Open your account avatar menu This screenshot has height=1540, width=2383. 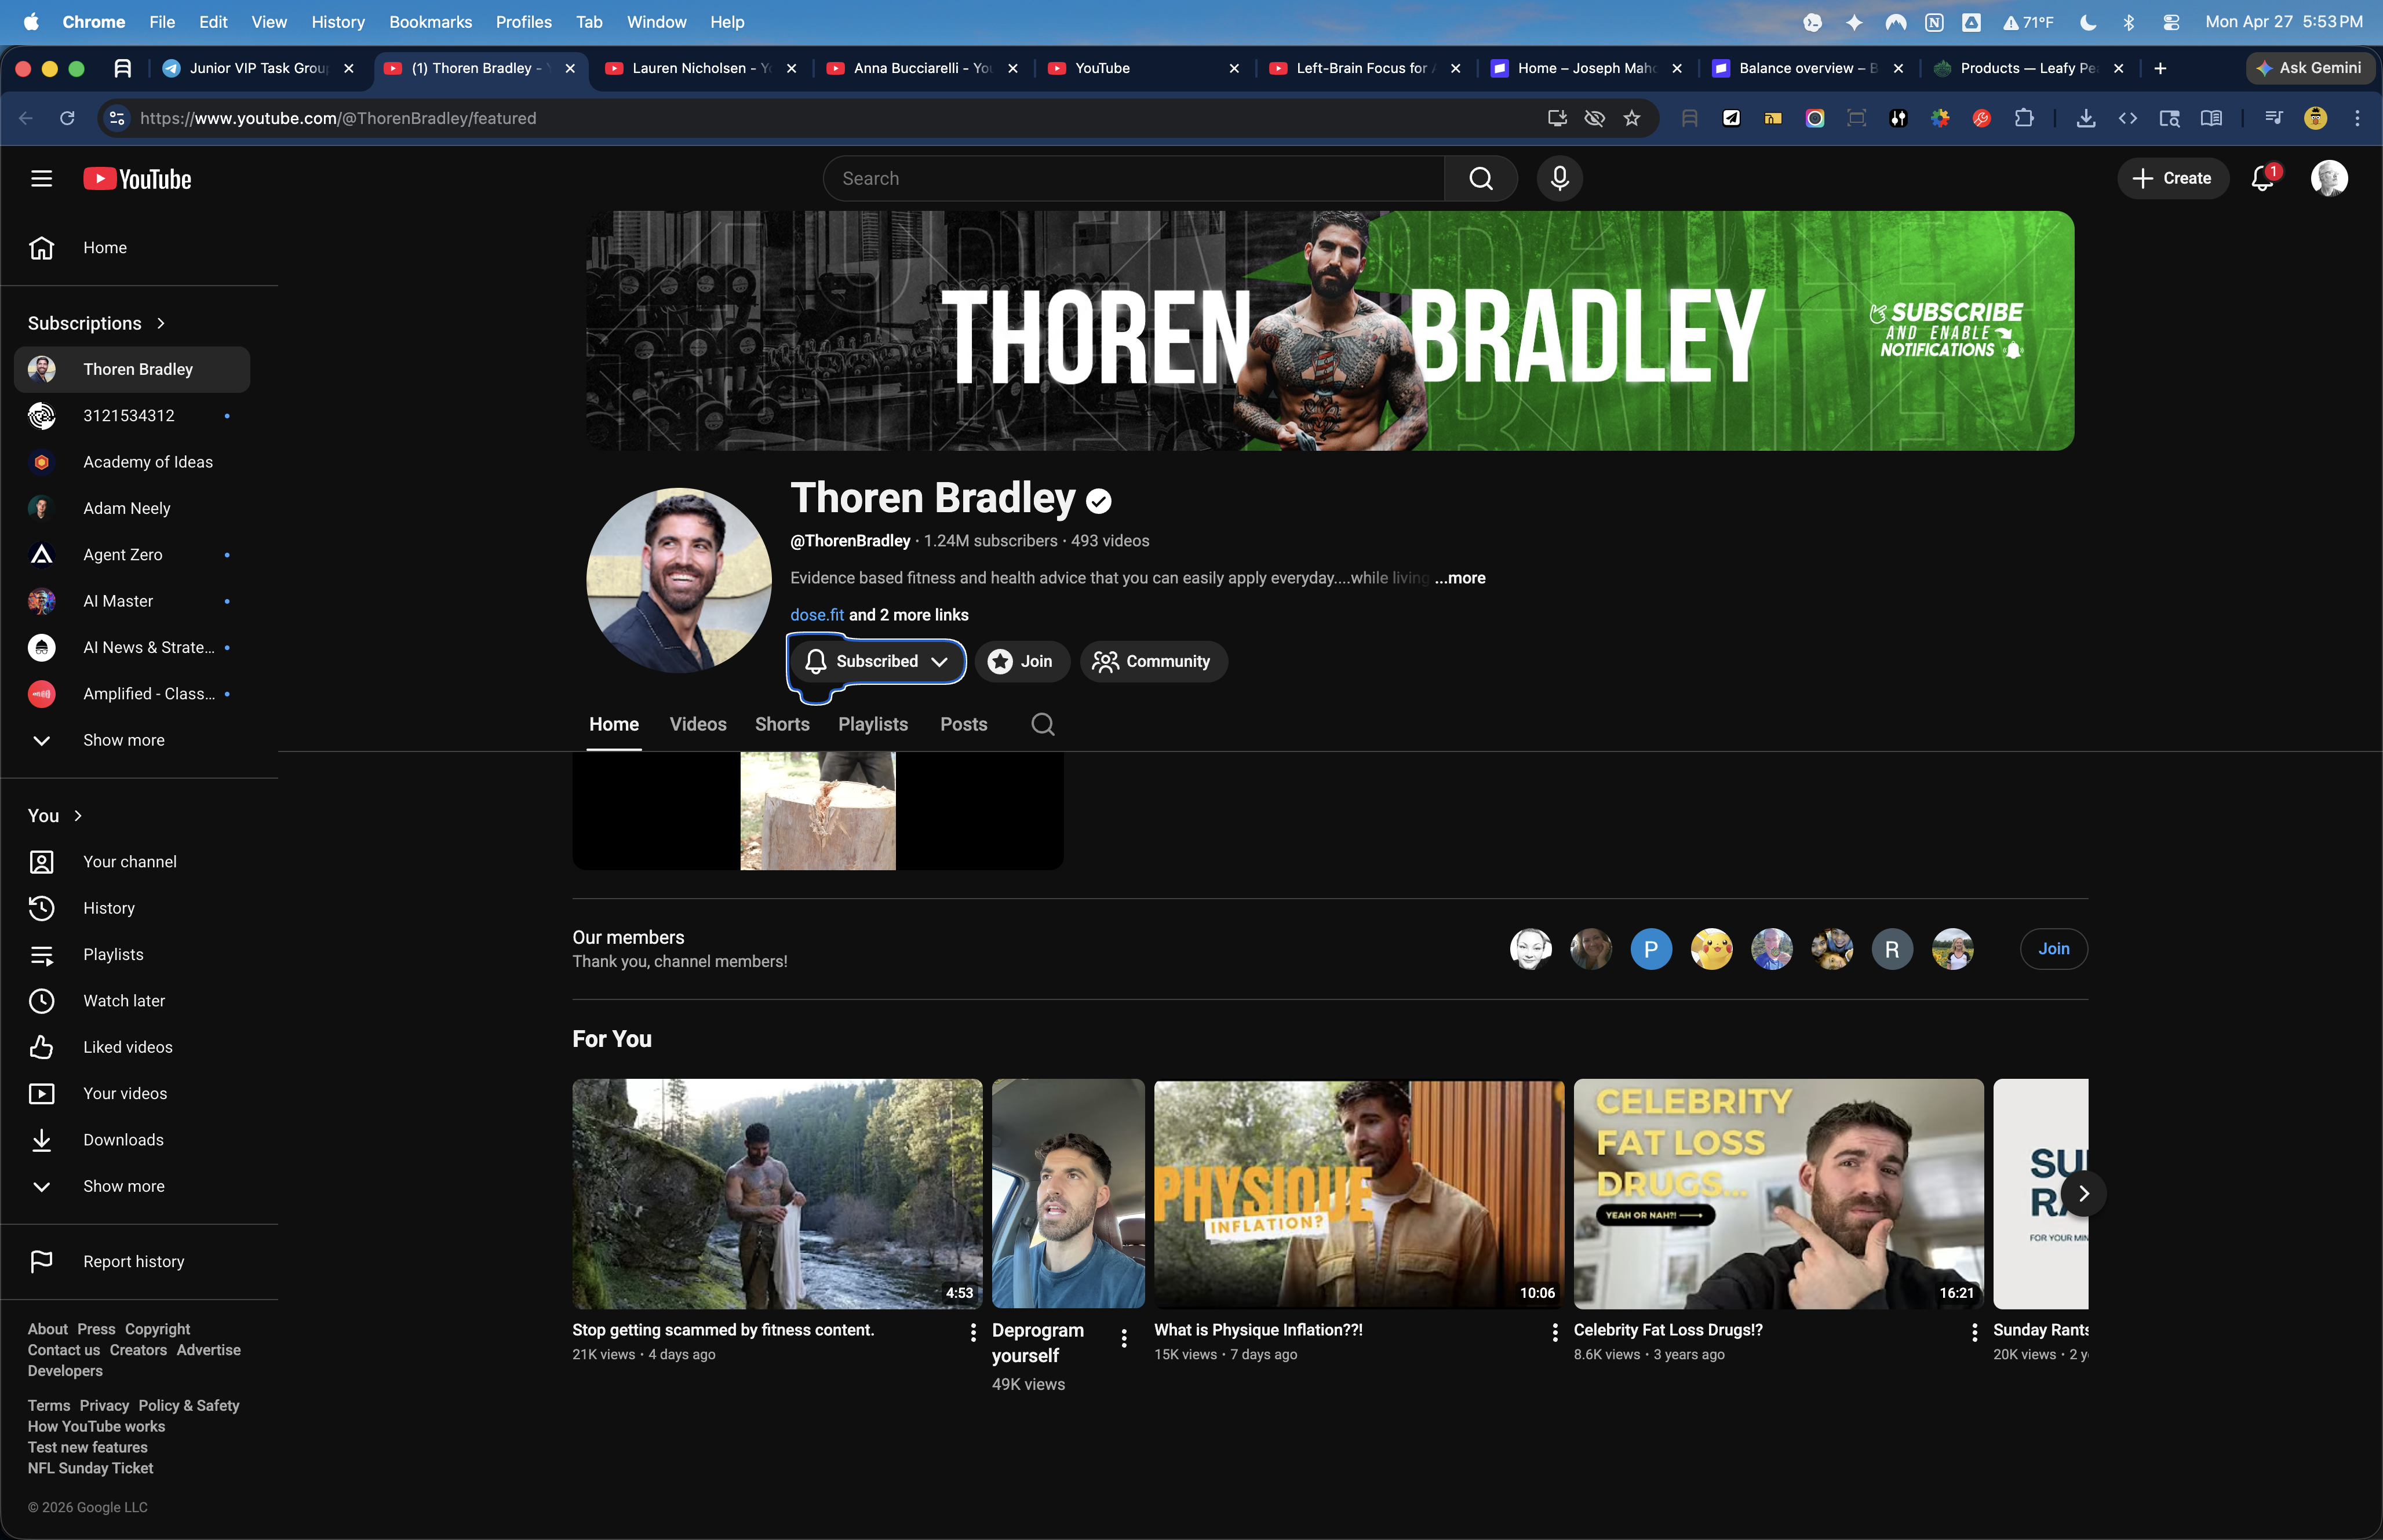coord(2329,179)
